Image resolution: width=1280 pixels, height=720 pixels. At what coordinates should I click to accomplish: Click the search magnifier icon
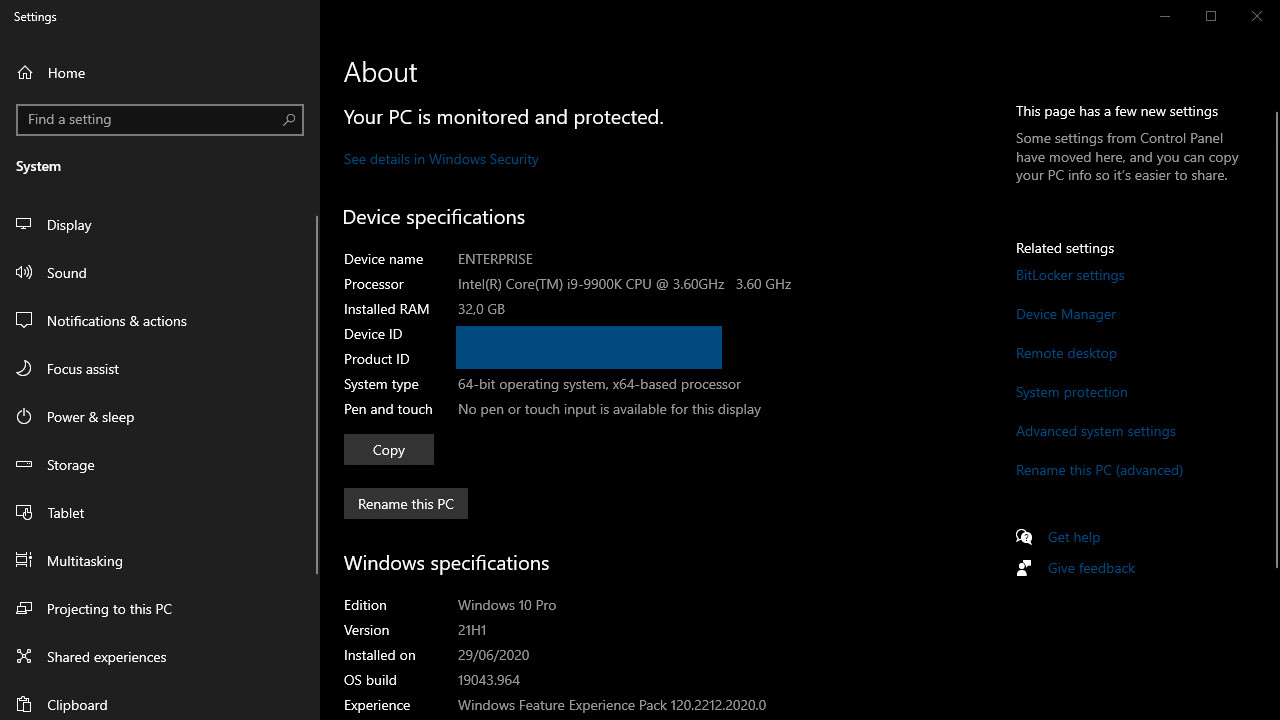[289, 119]
